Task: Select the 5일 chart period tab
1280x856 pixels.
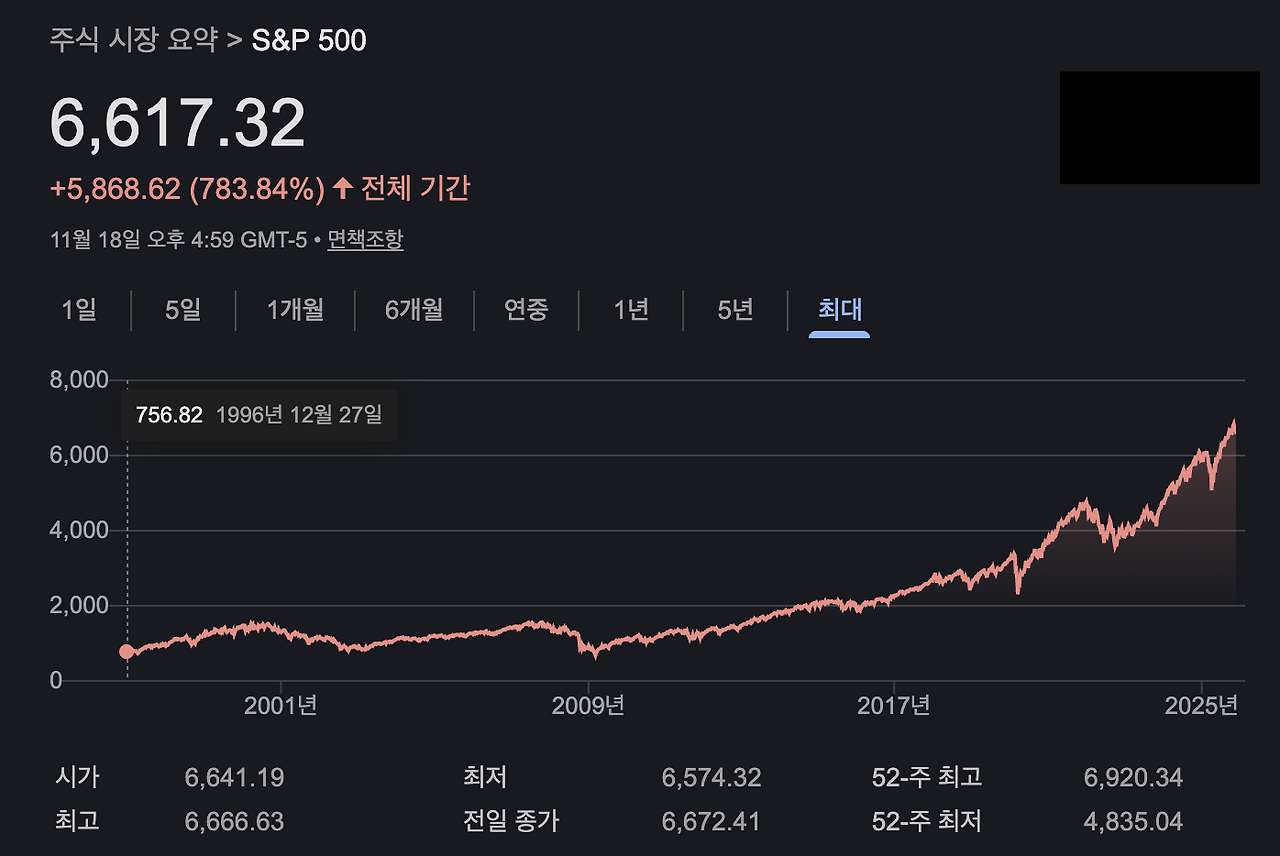Action: point(184,311)
